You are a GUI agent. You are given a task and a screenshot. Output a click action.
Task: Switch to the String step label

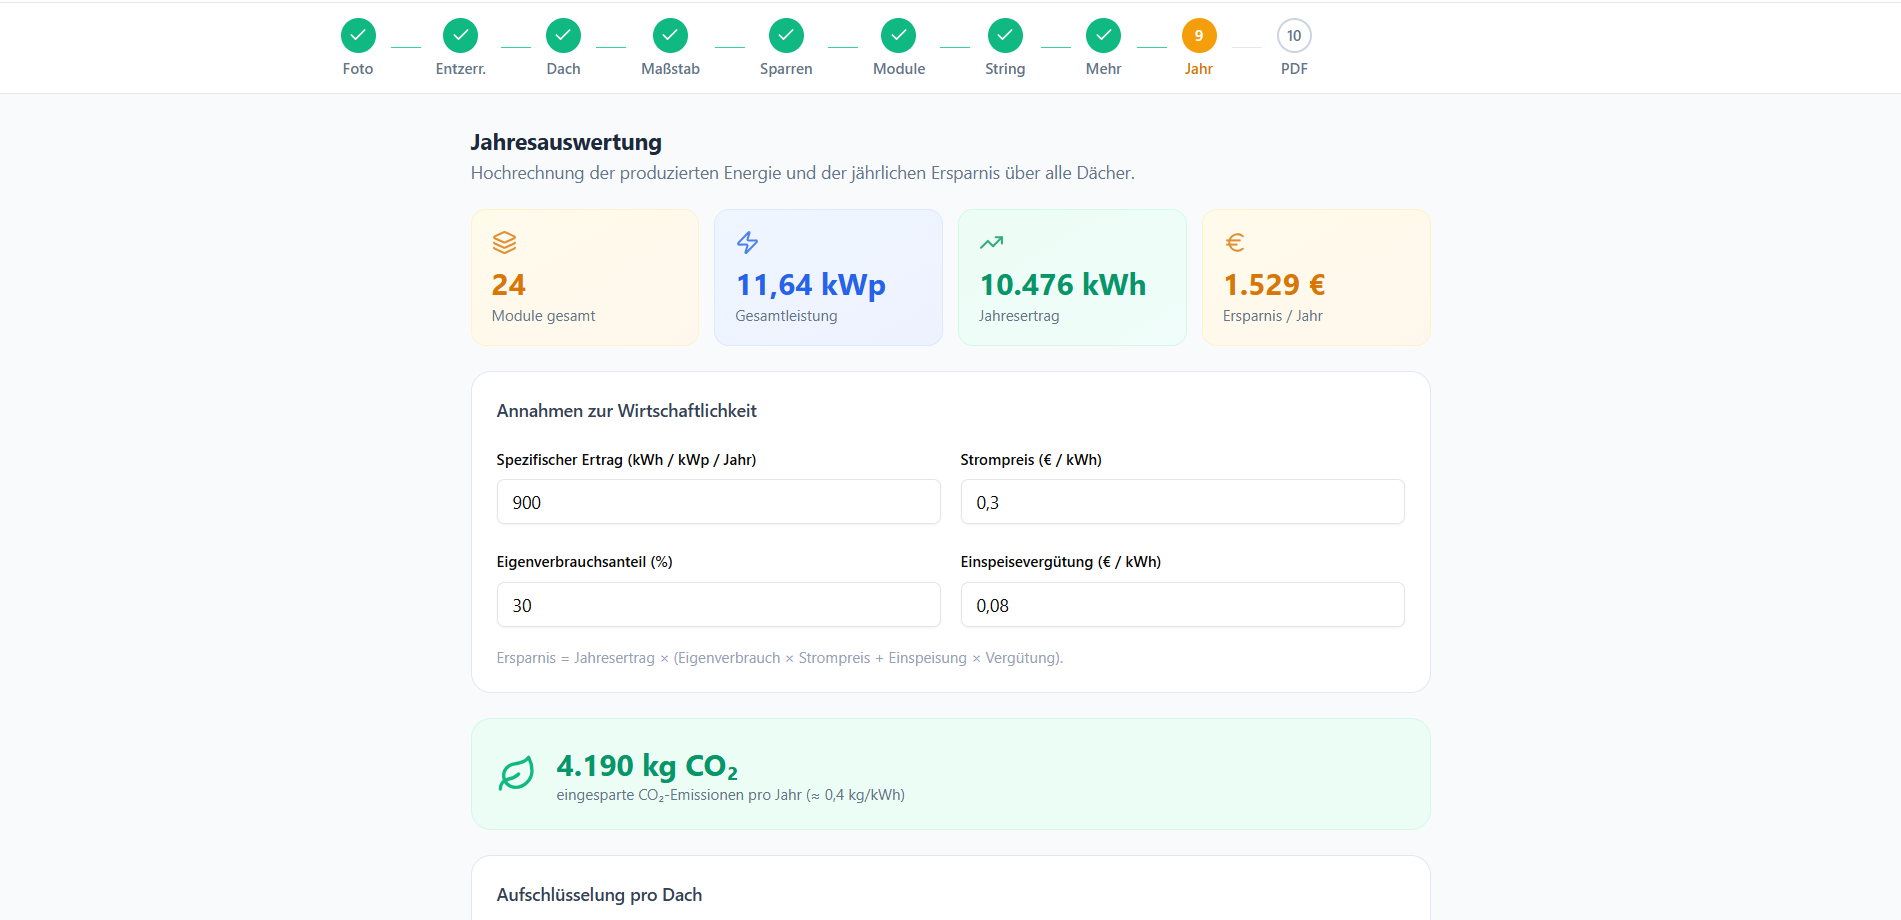(x=1005, y=69)
